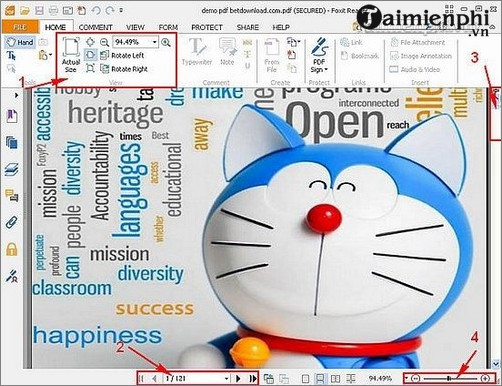The image size is (502, 386).
Task: Switch to the FORM tab
Action: click(168, 27)
